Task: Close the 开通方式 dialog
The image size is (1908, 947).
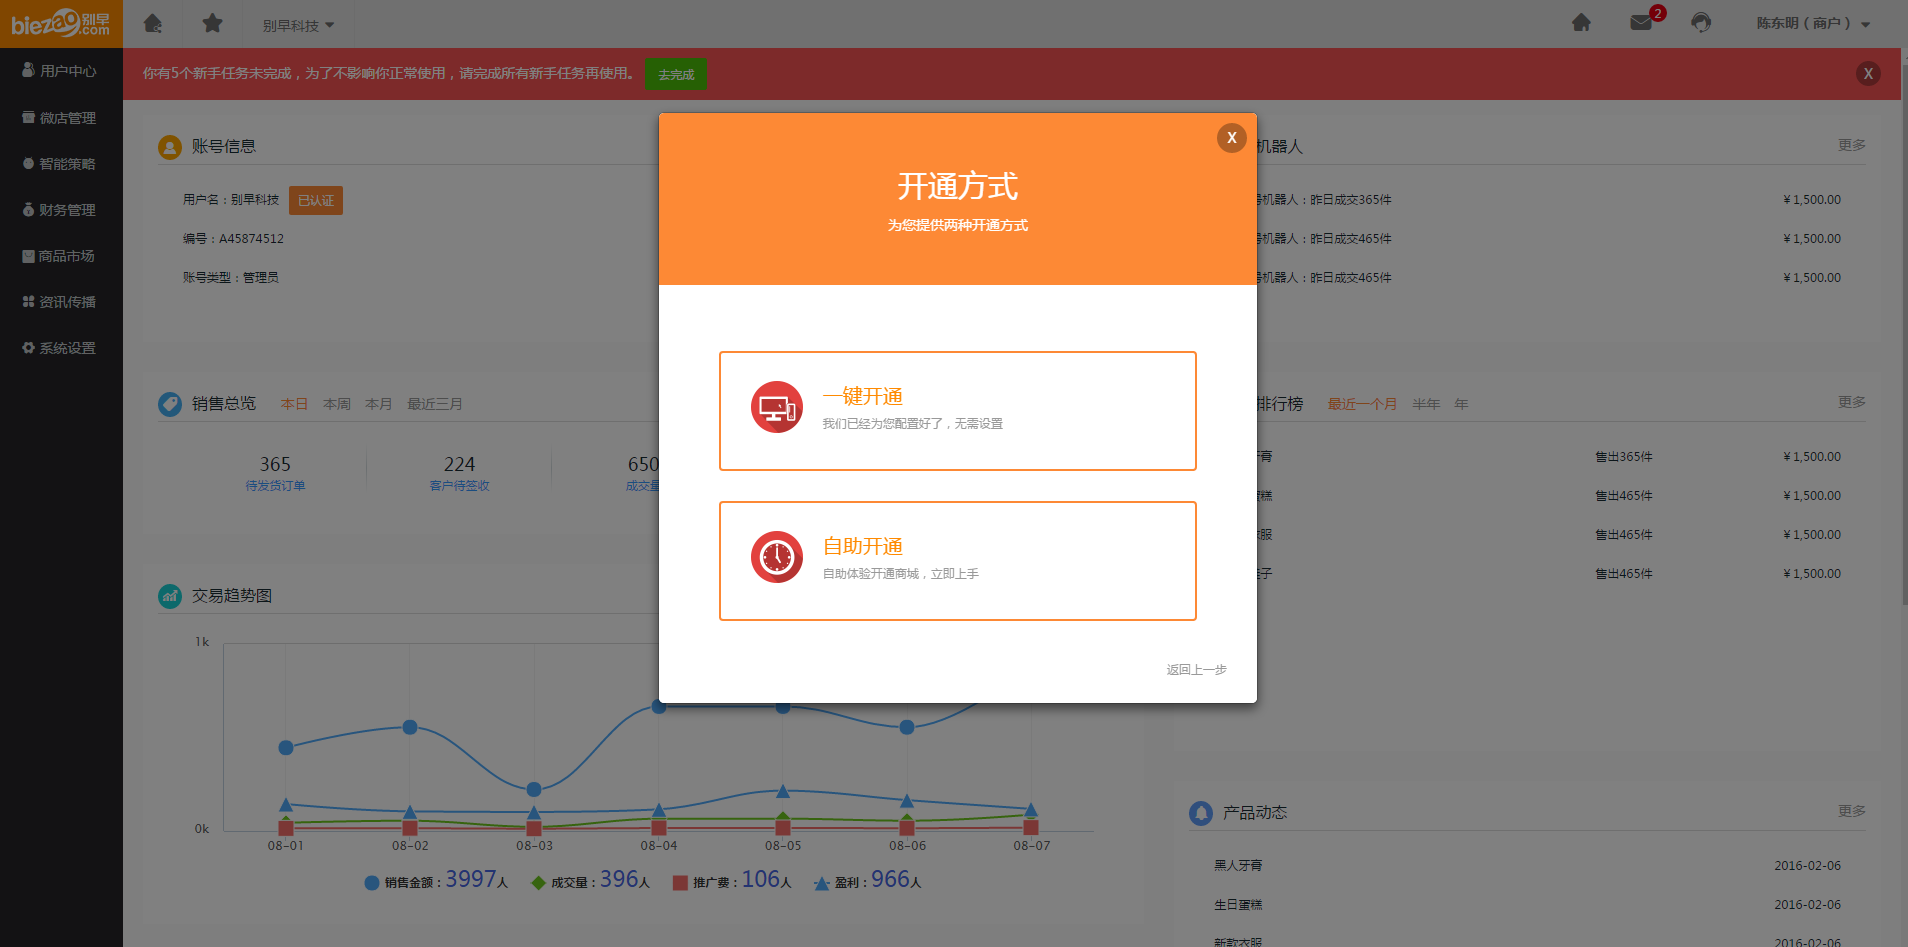Action: coord(1231,138)
